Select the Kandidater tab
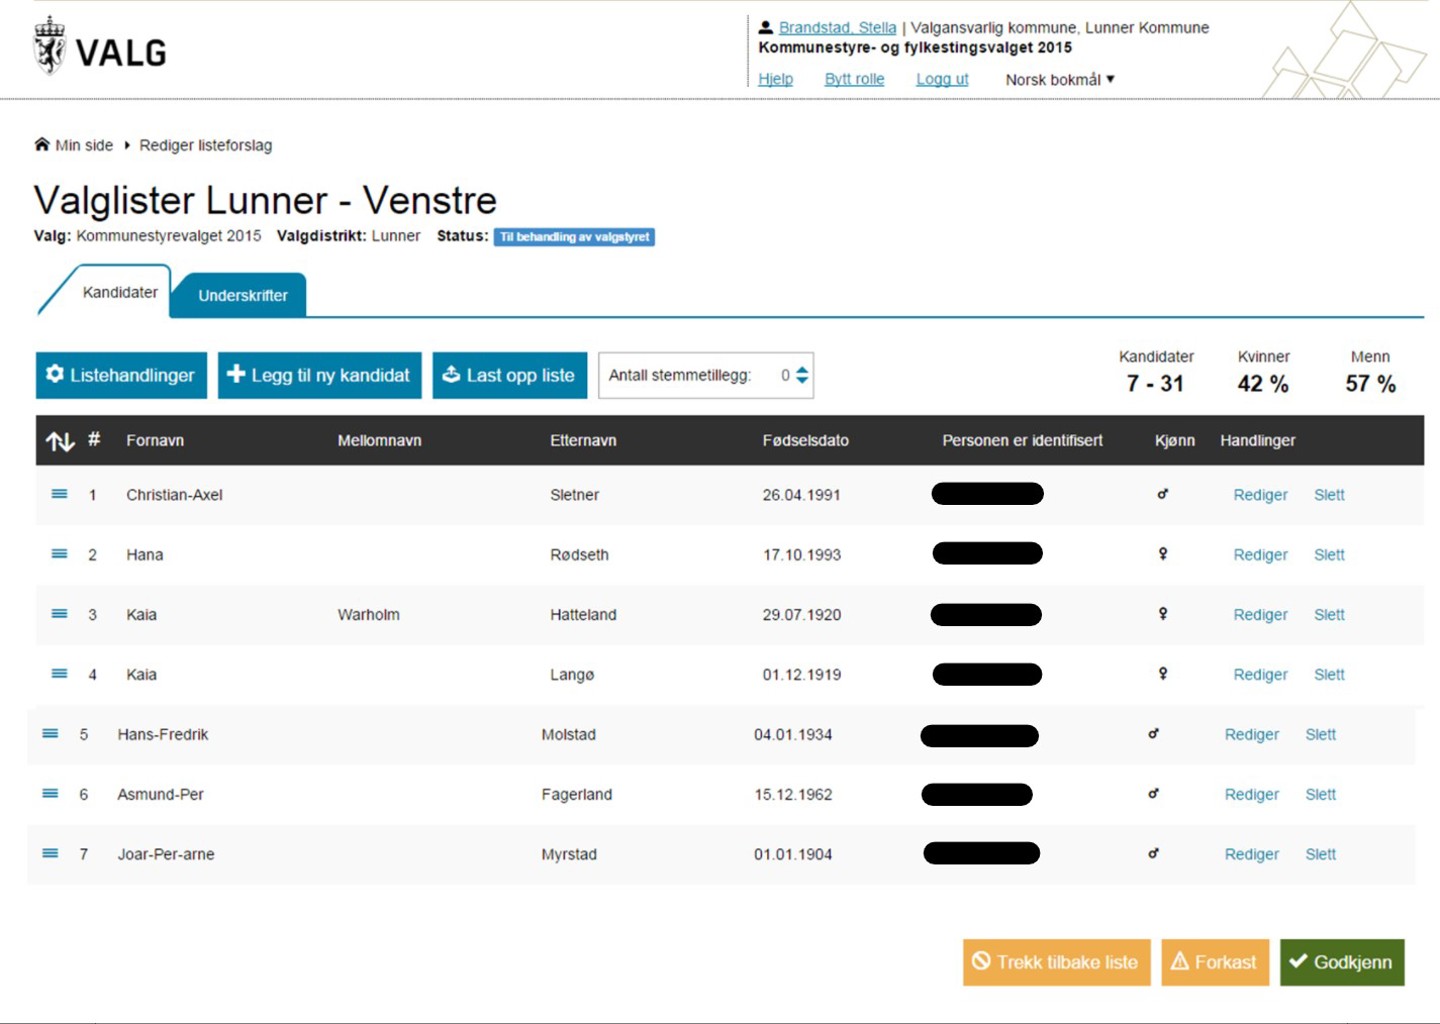 click(120, 292)
